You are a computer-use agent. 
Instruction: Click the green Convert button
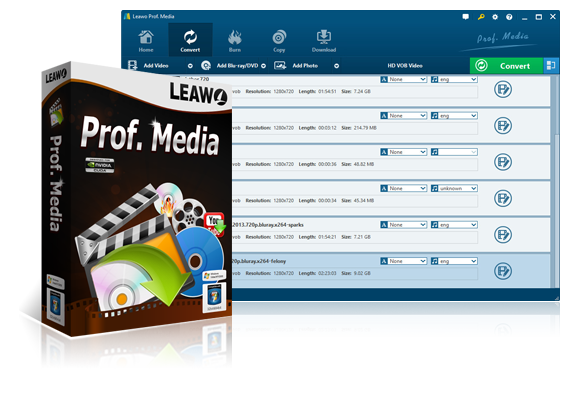[506, 66]
